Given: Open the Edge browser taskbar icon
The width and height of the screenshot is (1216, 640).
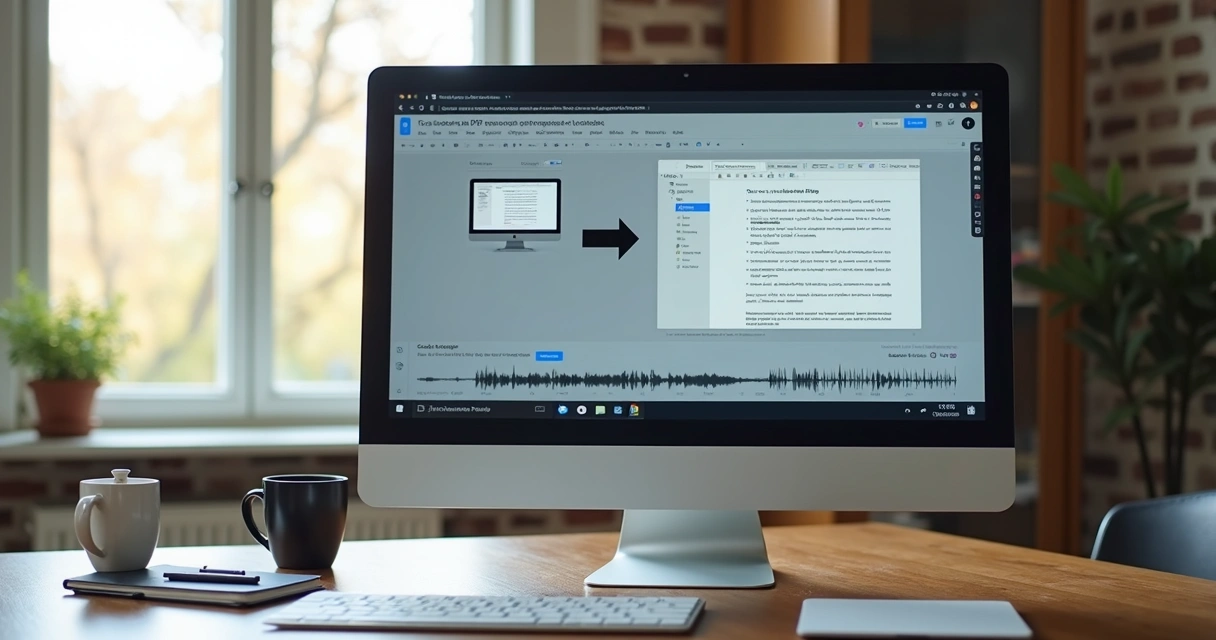Looking at the screenshot, I should (563, 409).
